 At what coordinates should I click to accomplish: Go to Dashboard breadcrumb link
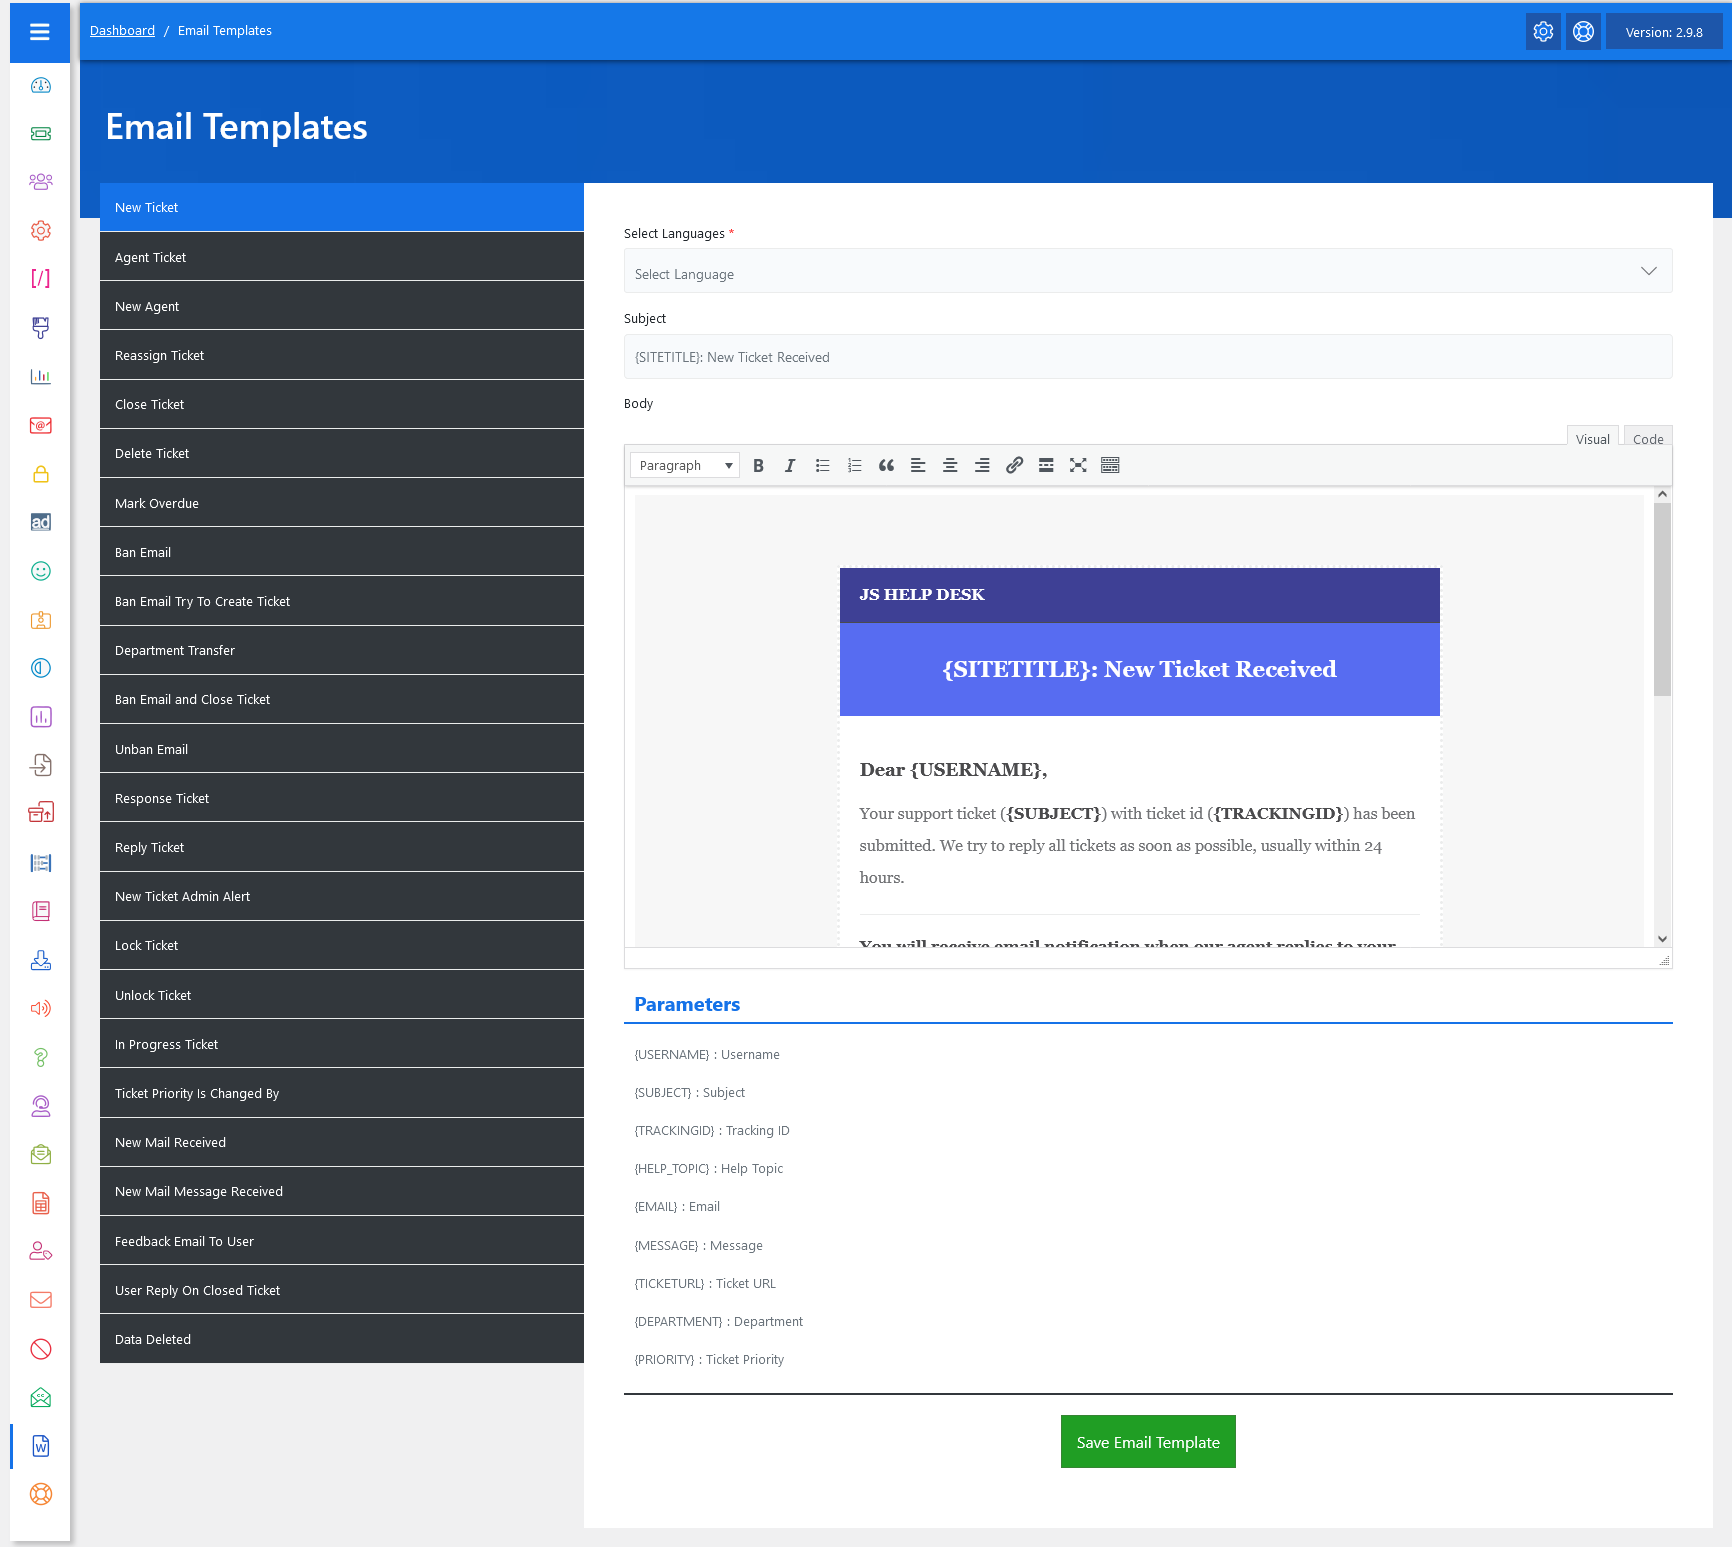[122, 31]
